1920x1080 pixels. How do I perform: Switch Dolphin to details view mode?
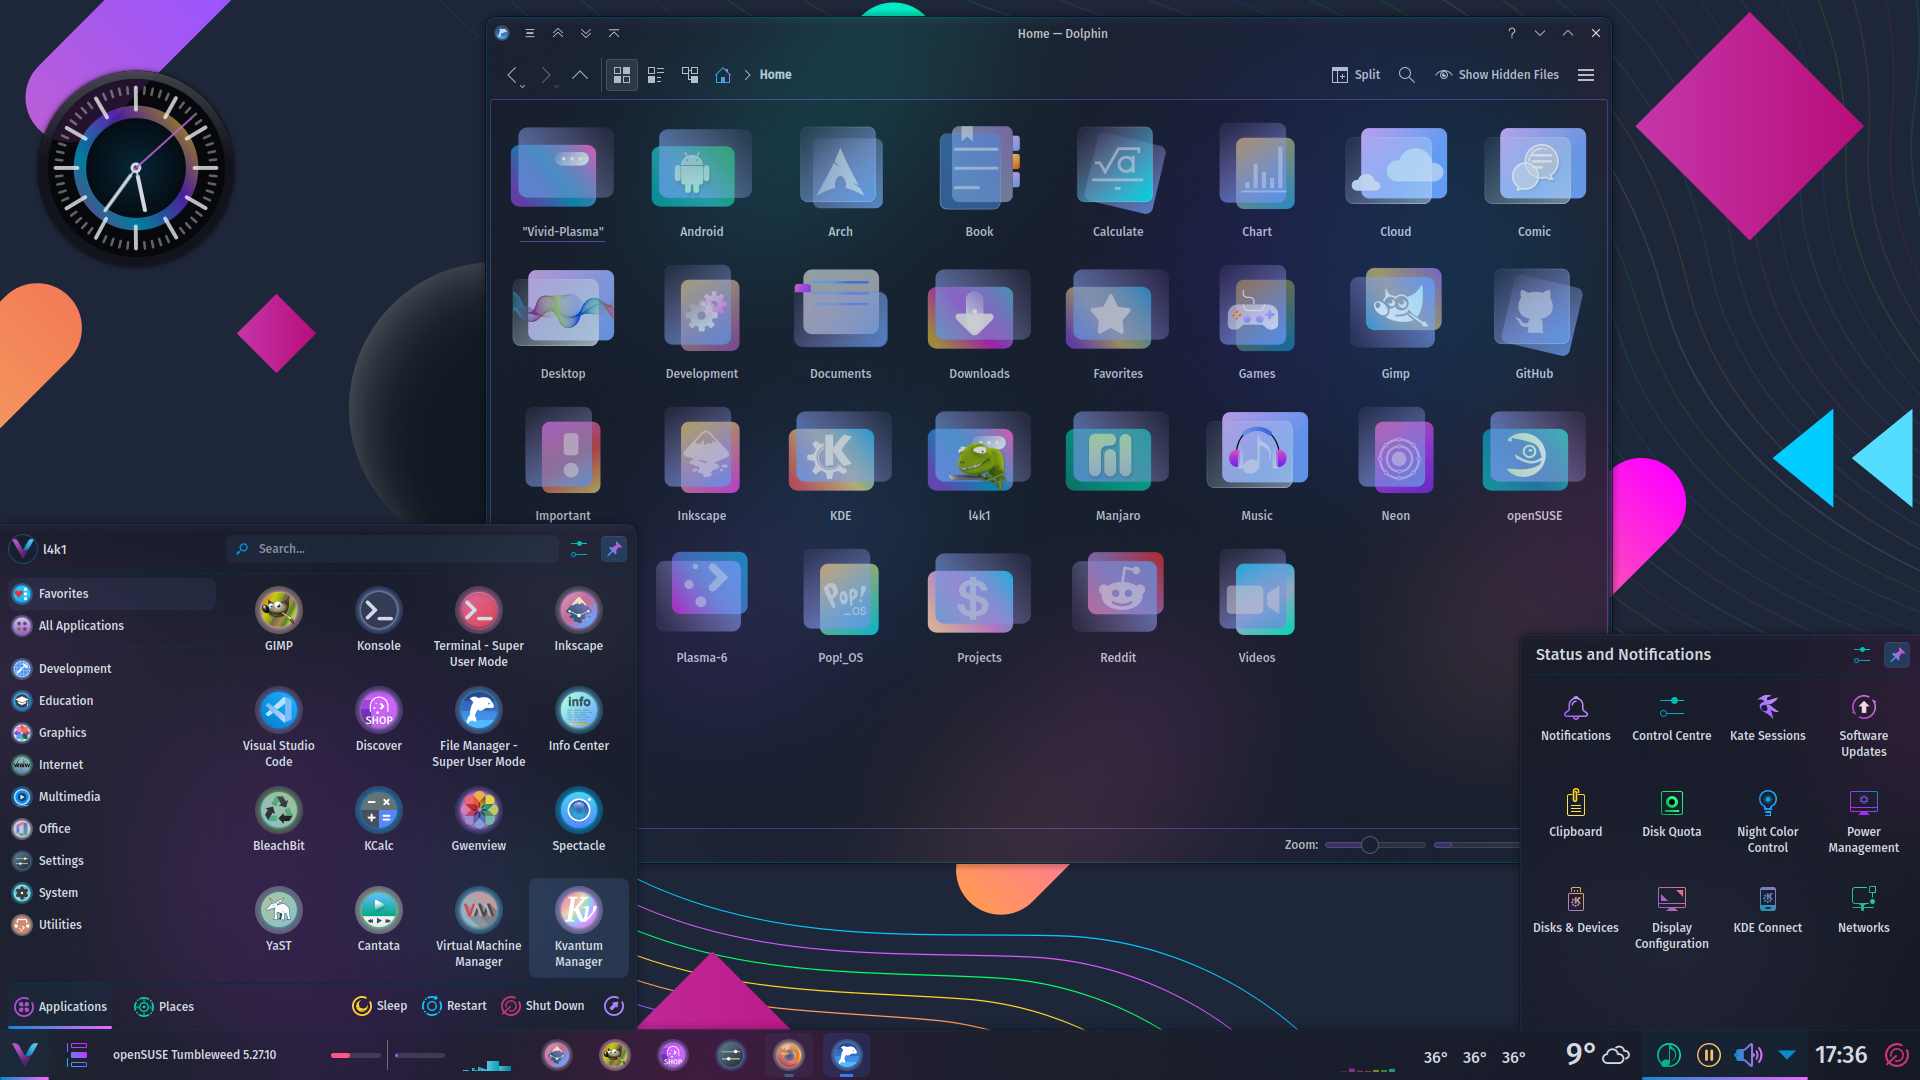690,75
